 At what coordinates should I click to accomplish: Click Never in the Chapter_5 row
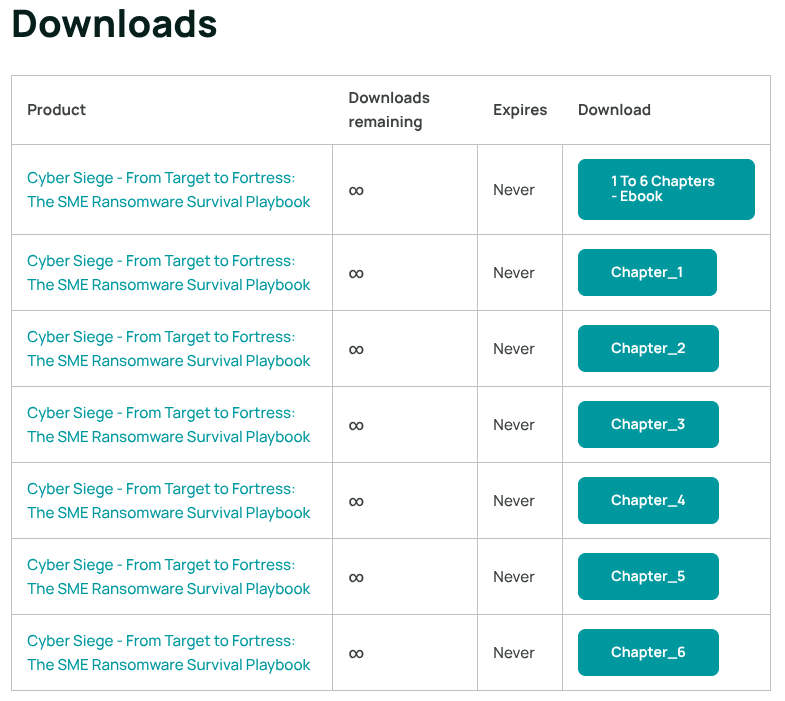(514, 577)
